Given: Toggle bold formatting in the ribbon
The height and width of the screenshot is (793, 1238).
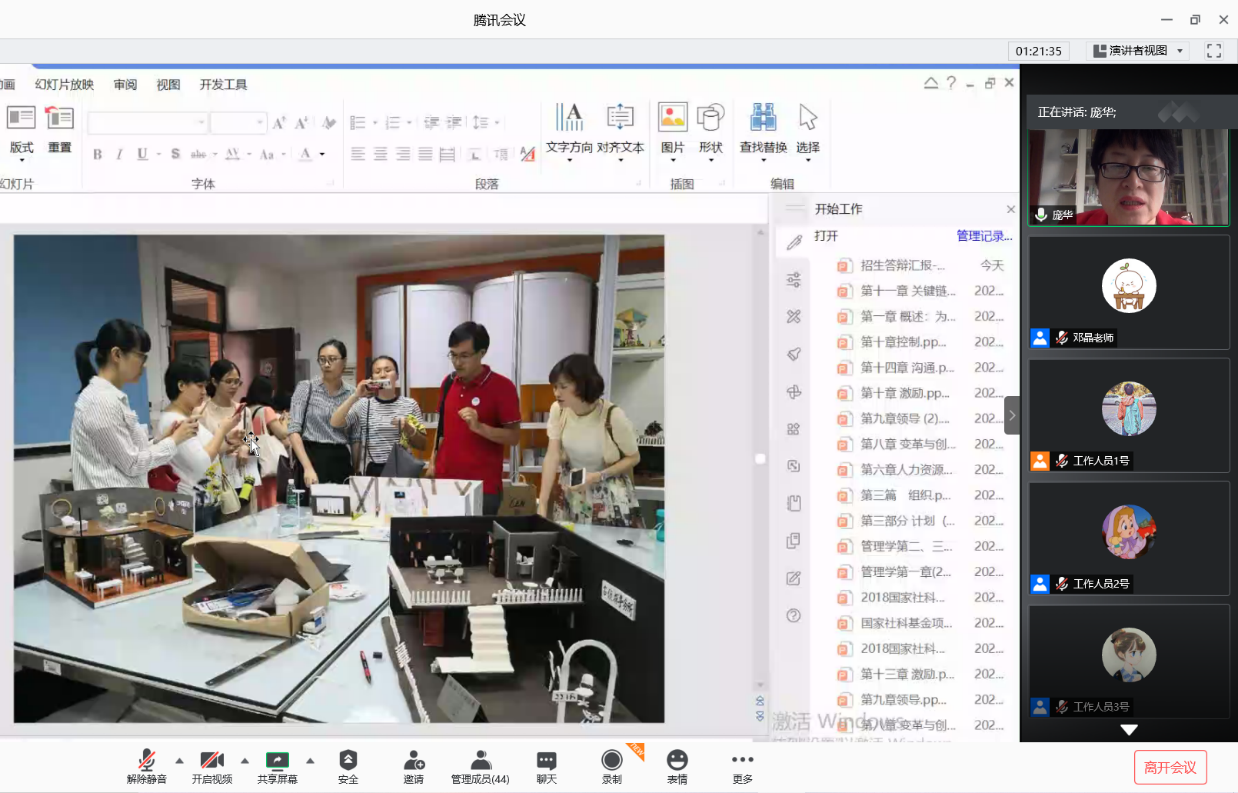Looking at the screenshot, I should click(98, 154).
